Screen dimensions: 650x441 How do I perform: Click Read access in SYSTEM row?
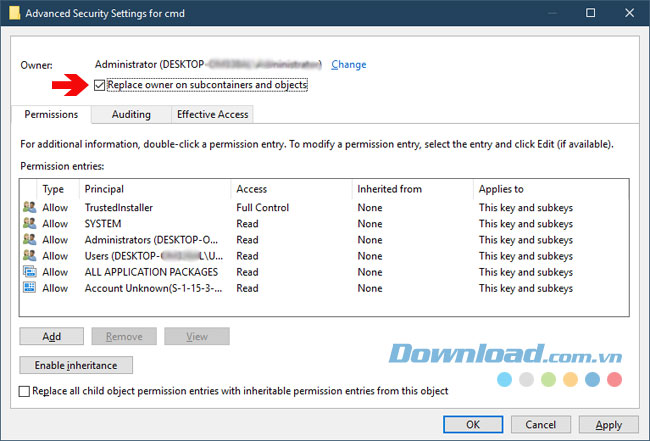tap(247, 223)
